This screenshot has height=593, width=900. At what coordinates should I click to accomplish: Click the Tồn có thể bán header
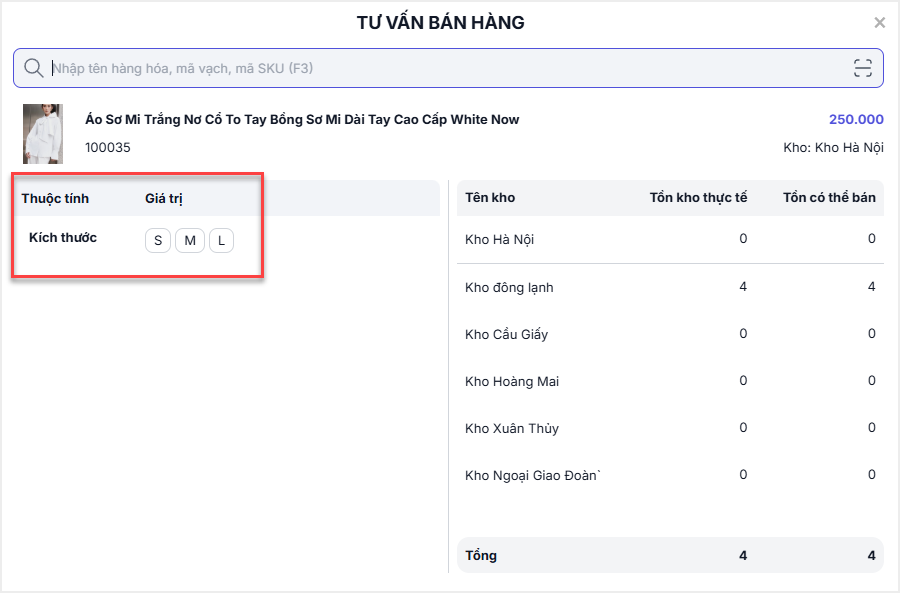[829, 198]
